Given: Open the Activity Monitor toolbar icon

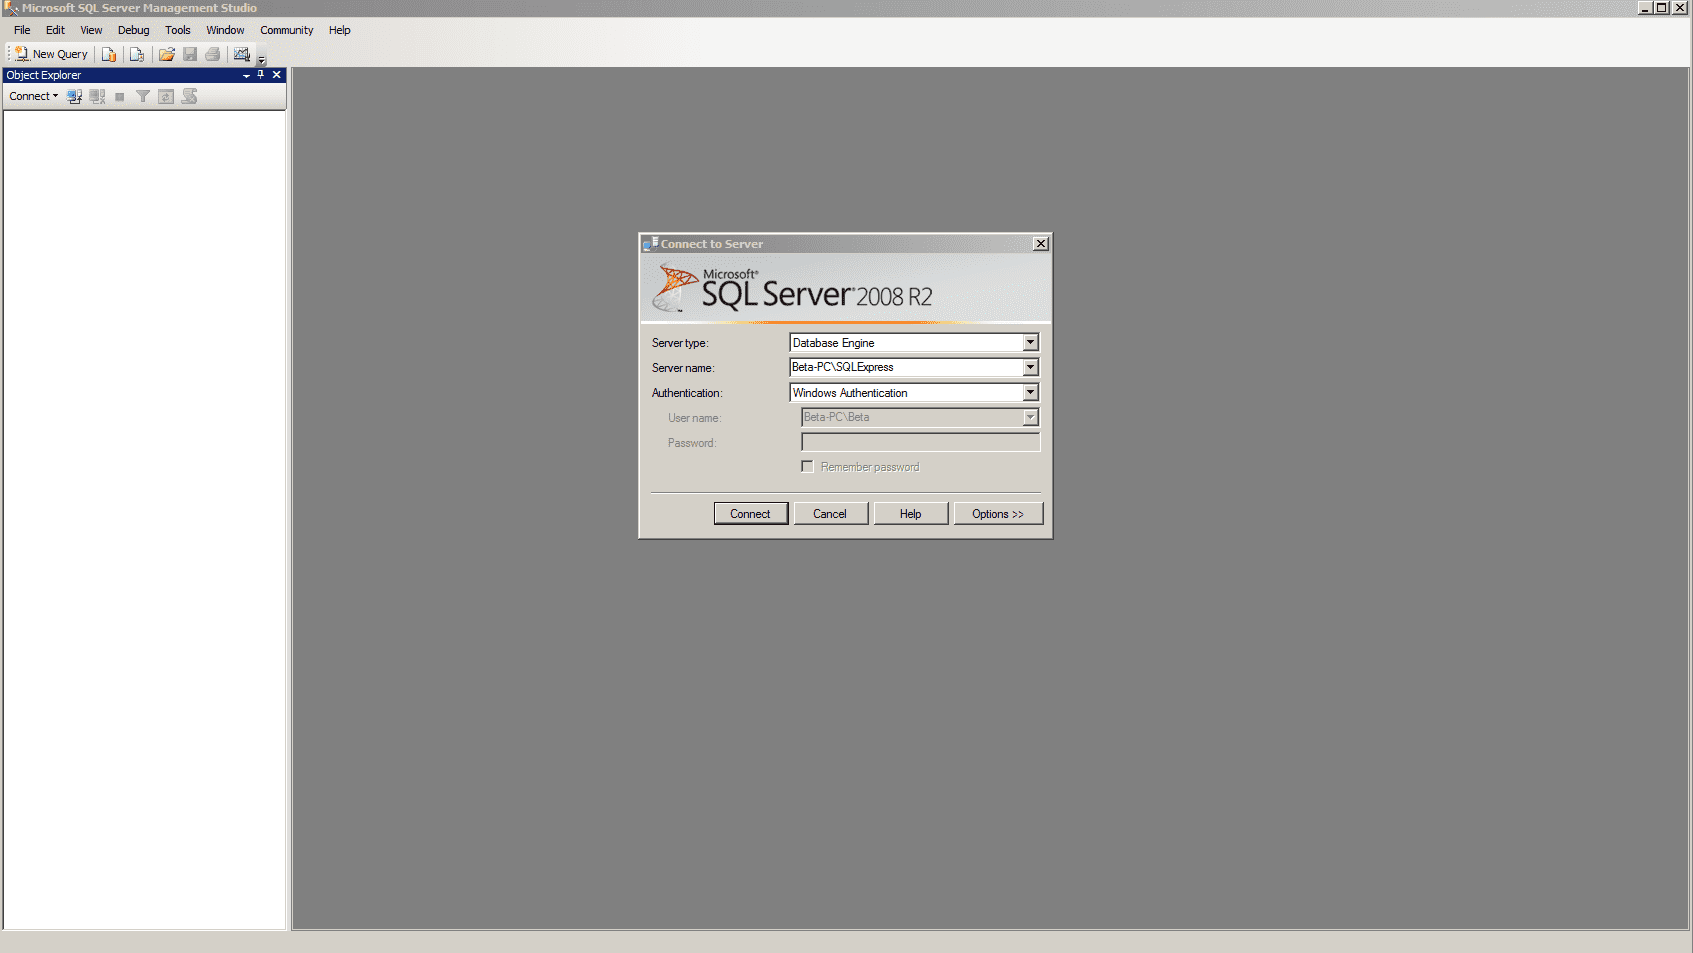Looking at the screenshot, I should pyautogui.click(x=242, y=54).
